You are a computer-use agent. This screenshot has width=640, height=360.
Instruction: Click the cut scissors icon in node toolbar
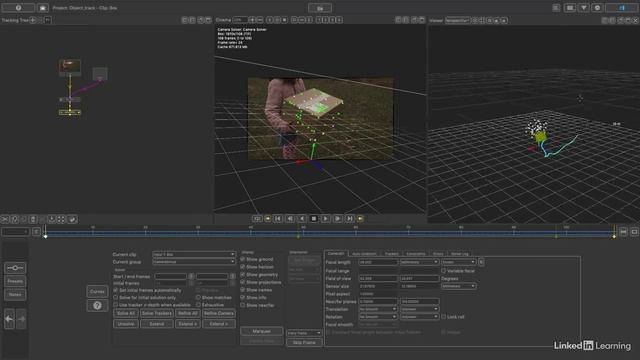click(5, 220)
